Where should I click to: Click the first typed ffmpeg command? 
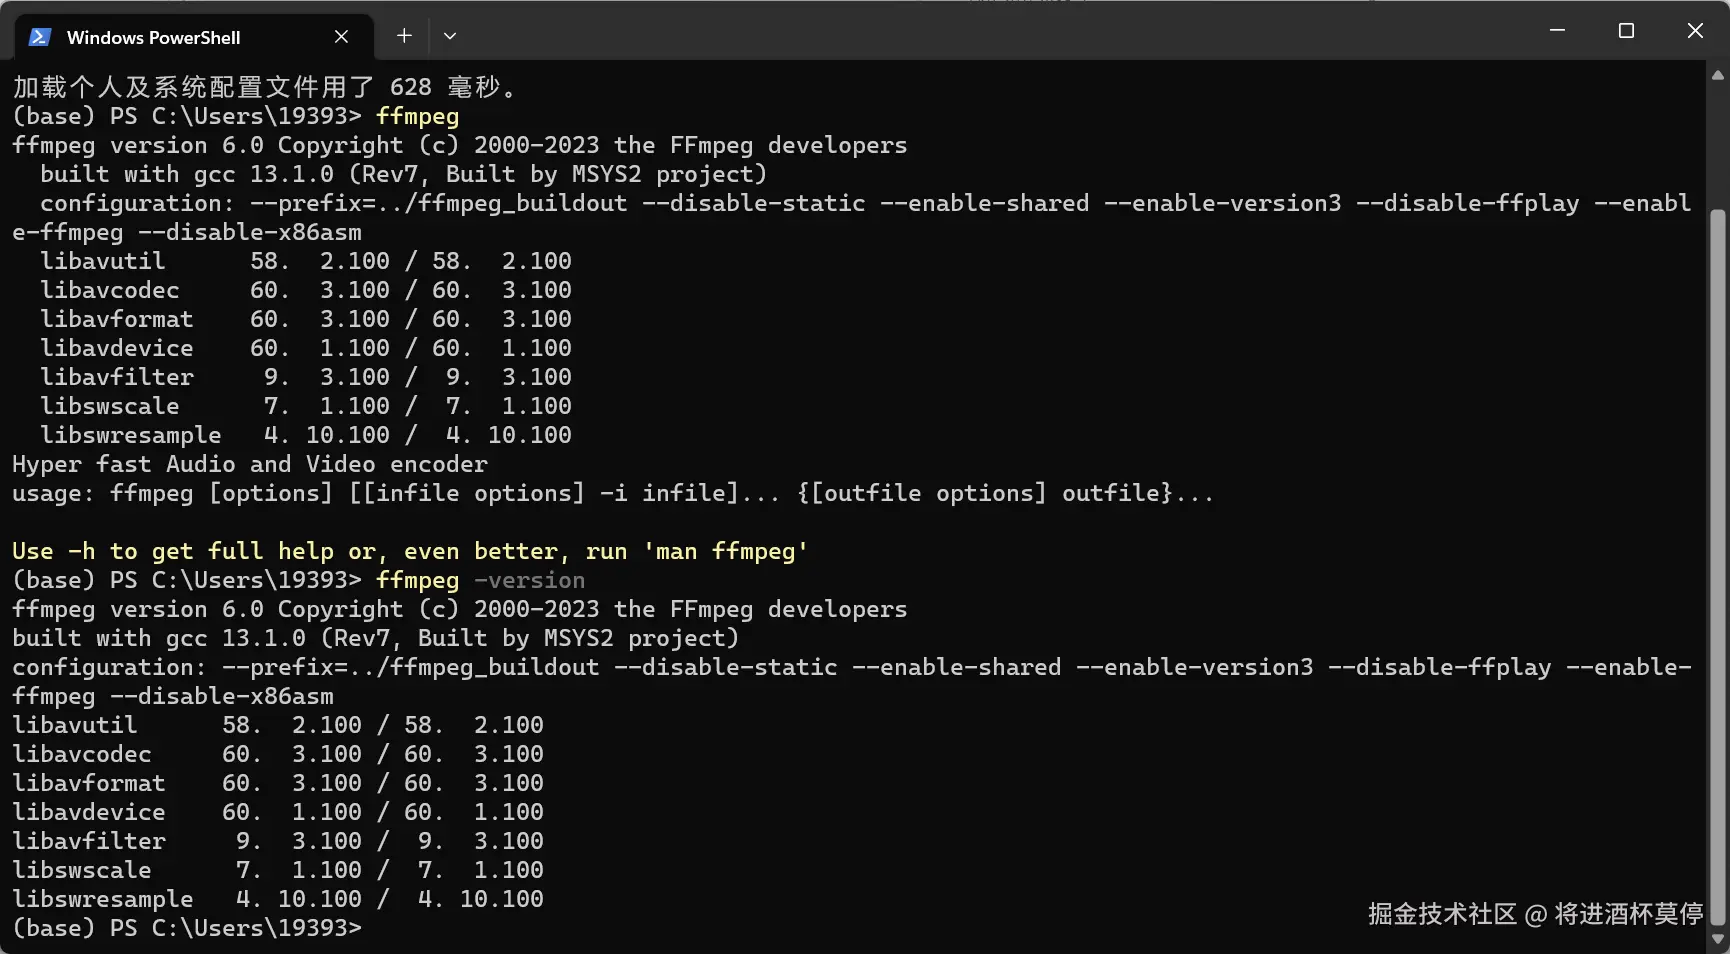click(417, 116)
